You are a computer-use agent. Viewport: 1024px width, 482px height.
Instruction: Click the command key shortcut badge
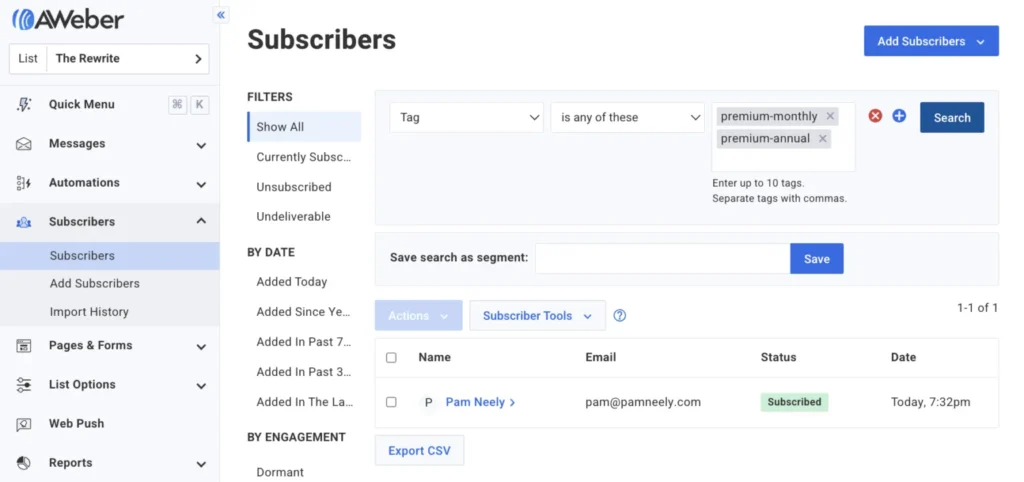coord(177,104)
